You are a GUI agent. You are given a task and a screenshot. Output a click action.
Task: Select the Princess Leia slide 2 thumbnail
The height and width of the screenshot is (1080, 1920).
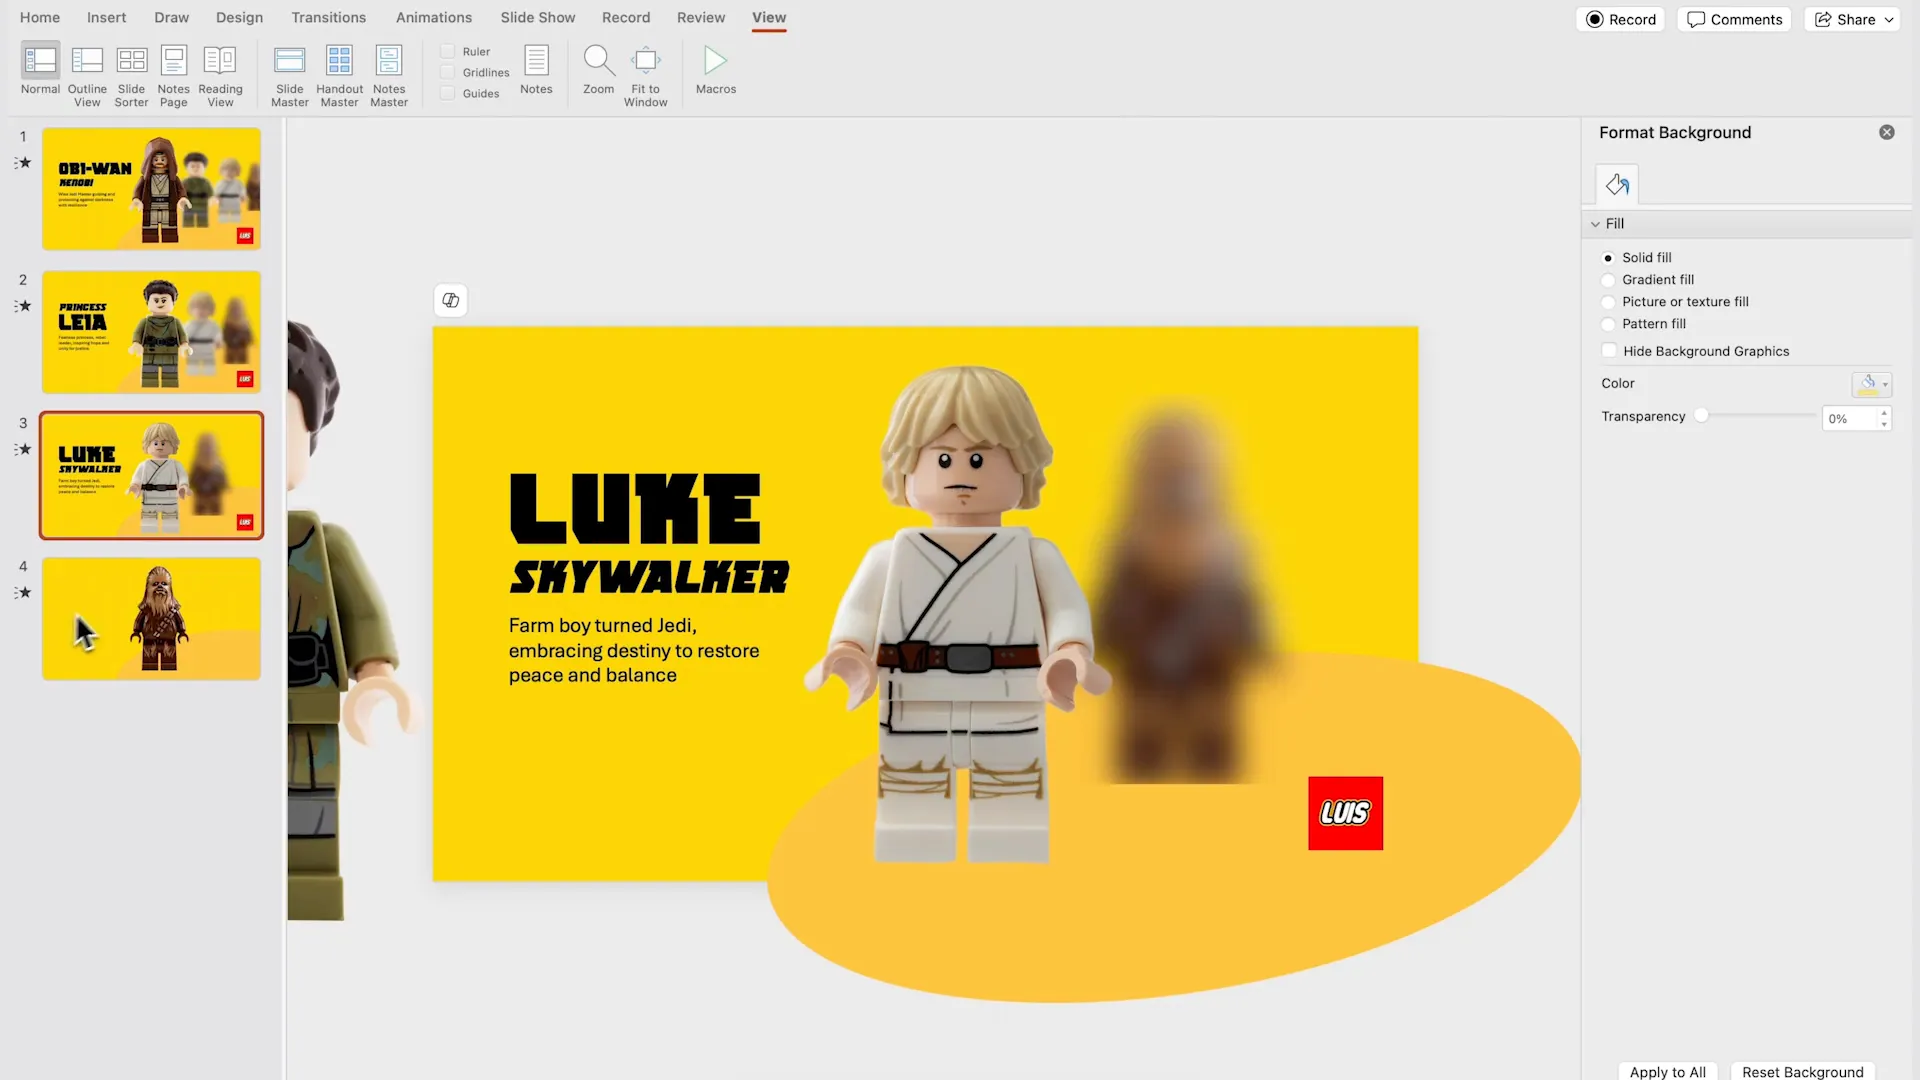click(151, 332)
